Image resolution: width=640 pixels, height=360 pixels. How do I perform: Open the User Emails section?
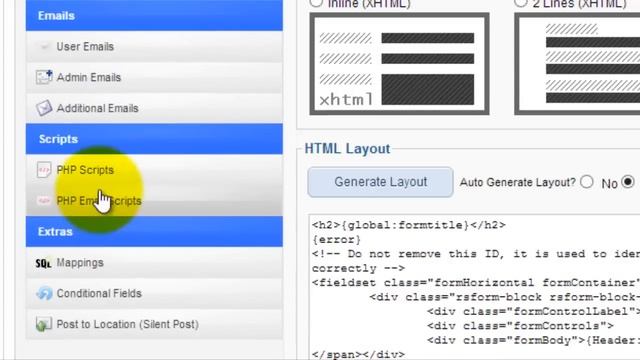[154, 47]
